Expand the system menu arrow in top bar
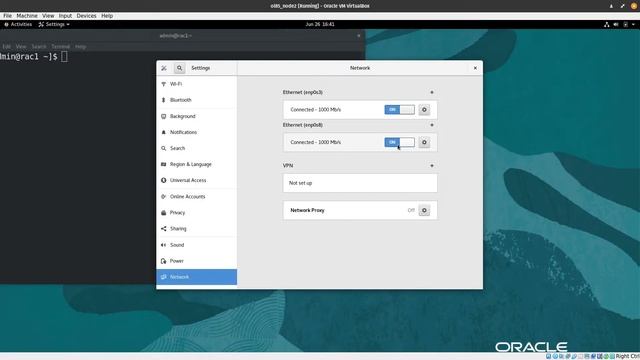The width and height of the screenshot is (640, 360). [x=633, y=24]
